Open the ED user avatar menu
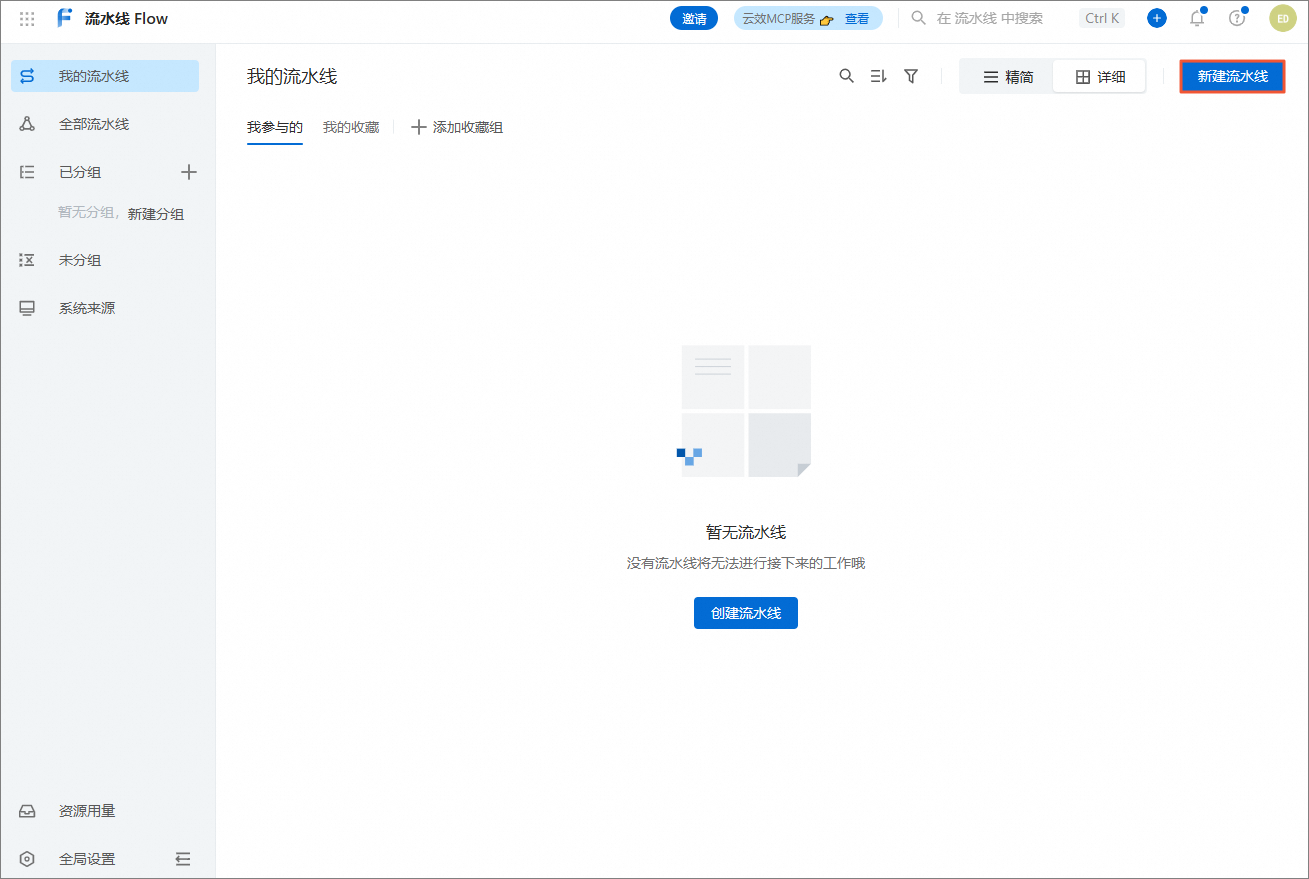The width and height of the screenshot is (1309, 879). pos(1283,18)
